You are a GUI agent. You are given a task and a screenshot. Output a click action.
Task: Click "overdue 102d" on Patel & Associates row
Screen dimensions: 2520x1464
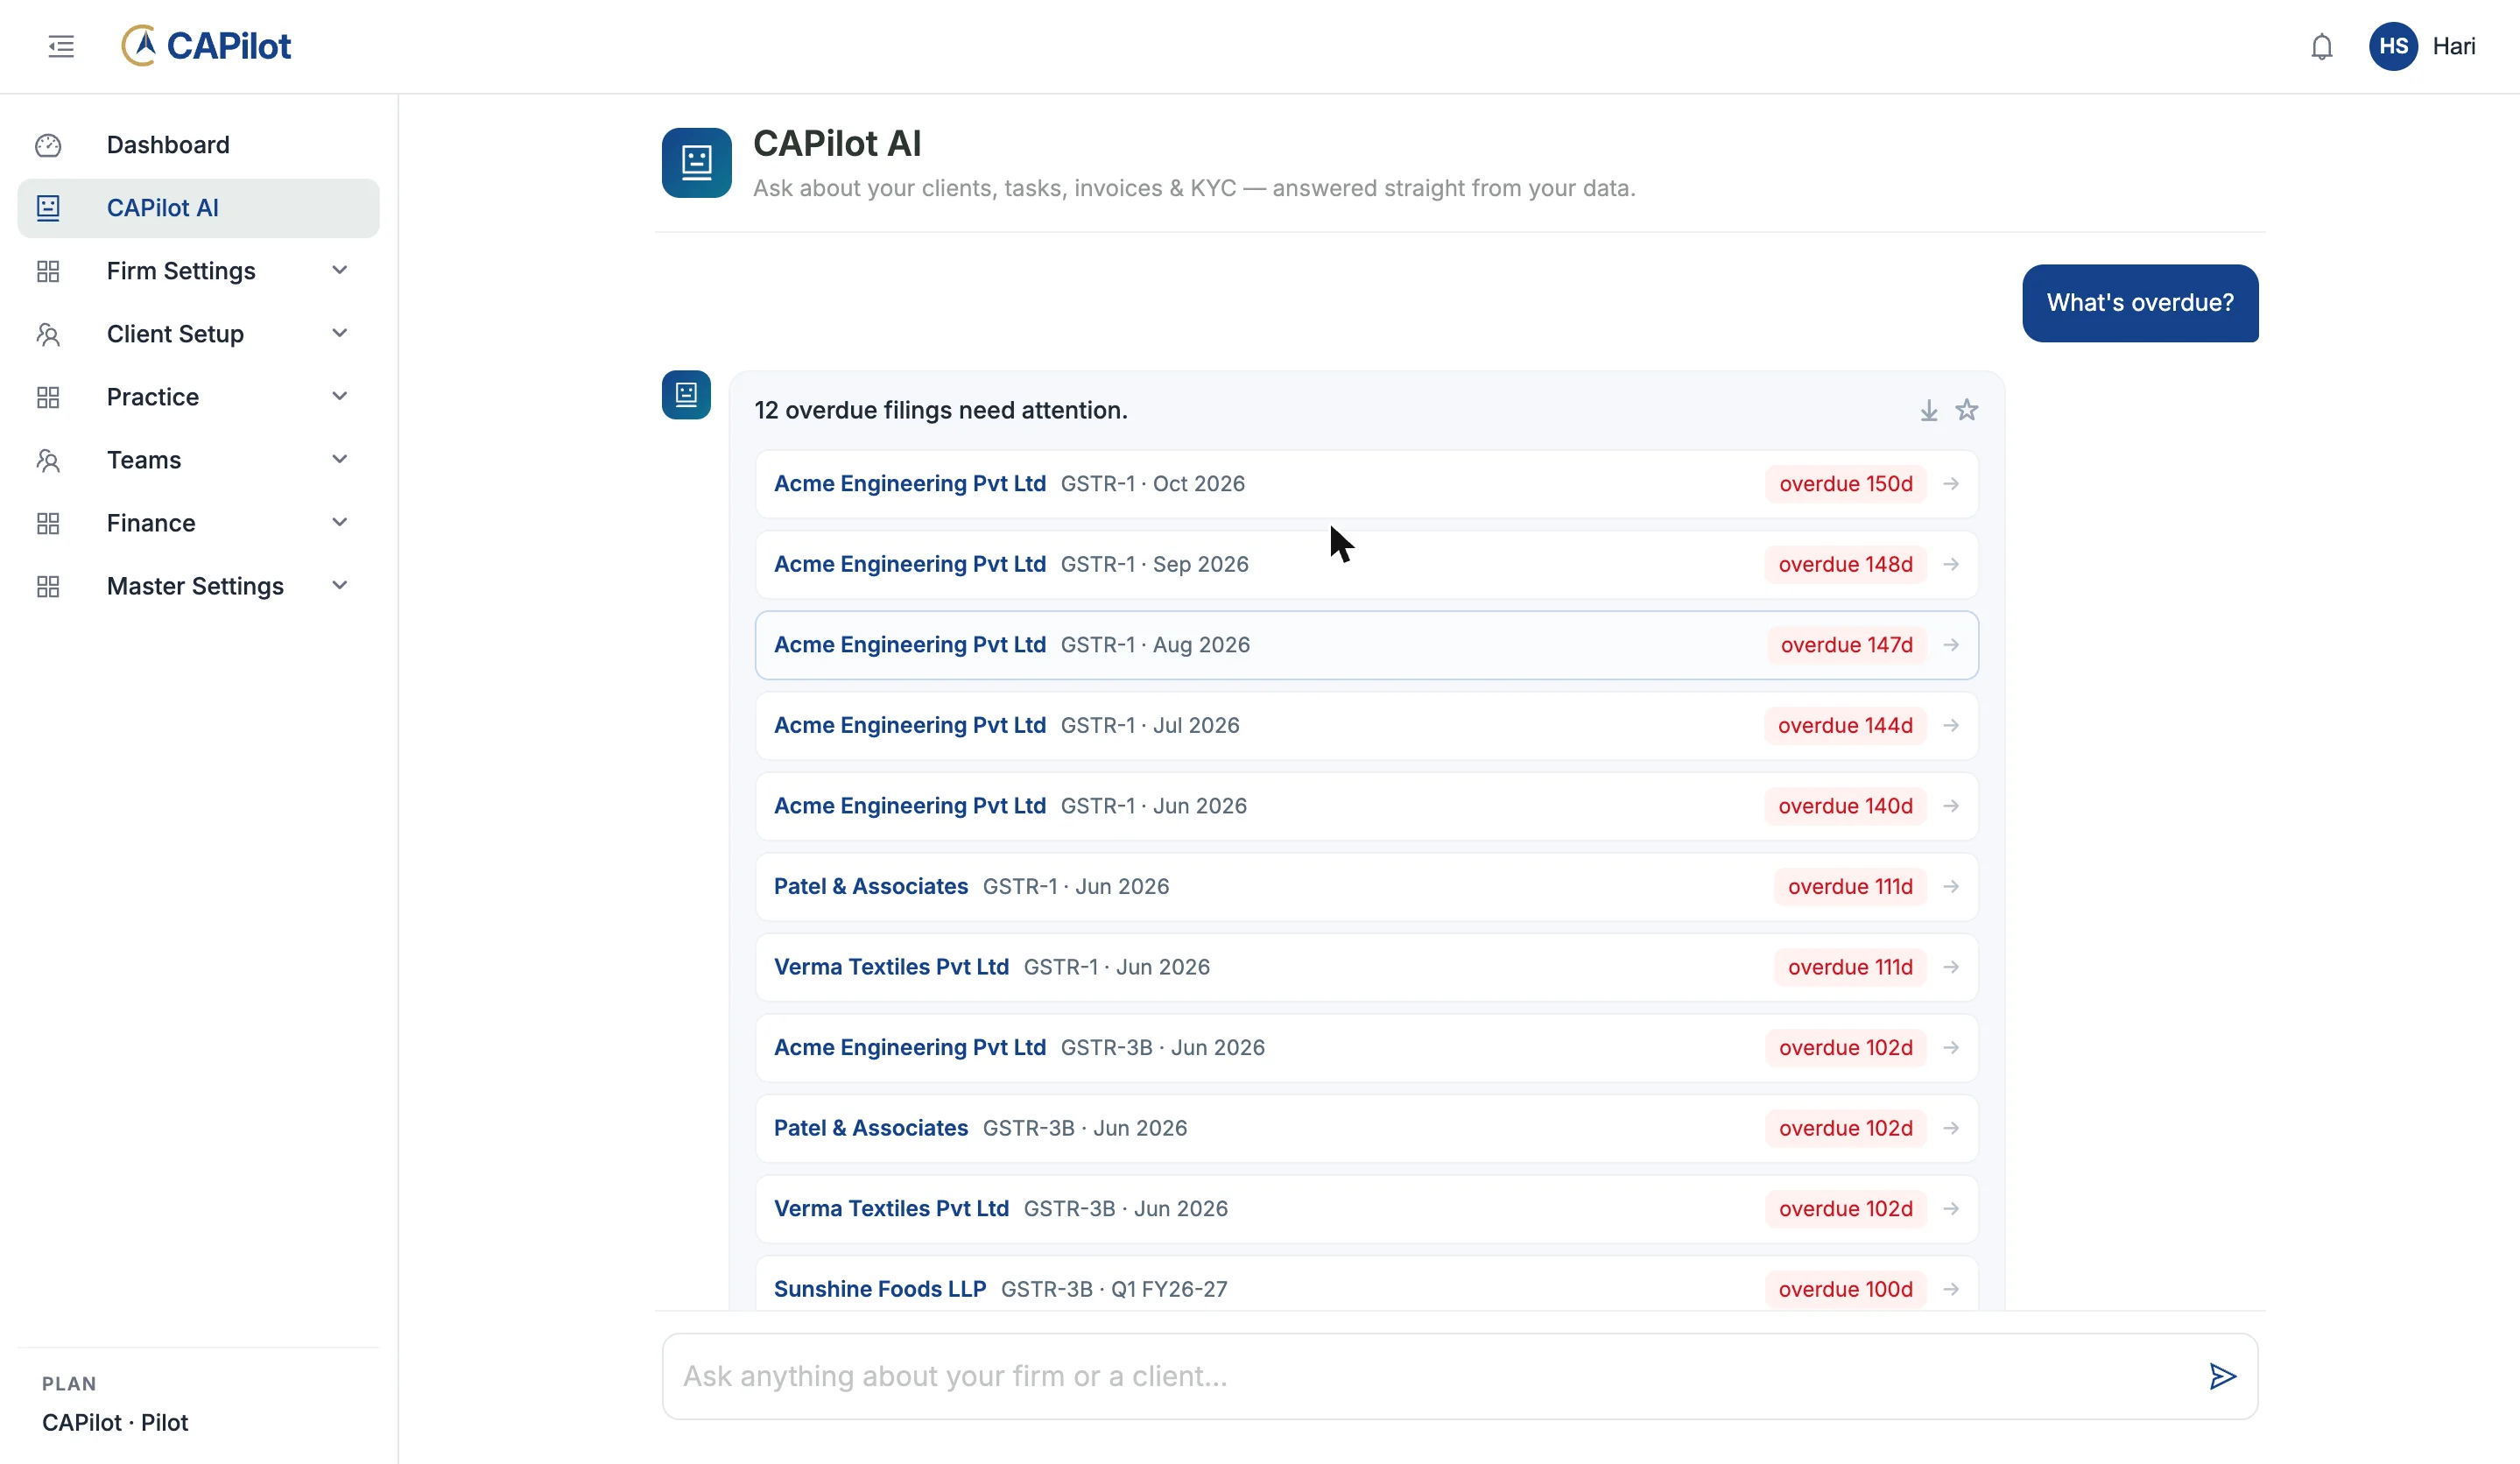tap(1845, 1128)
